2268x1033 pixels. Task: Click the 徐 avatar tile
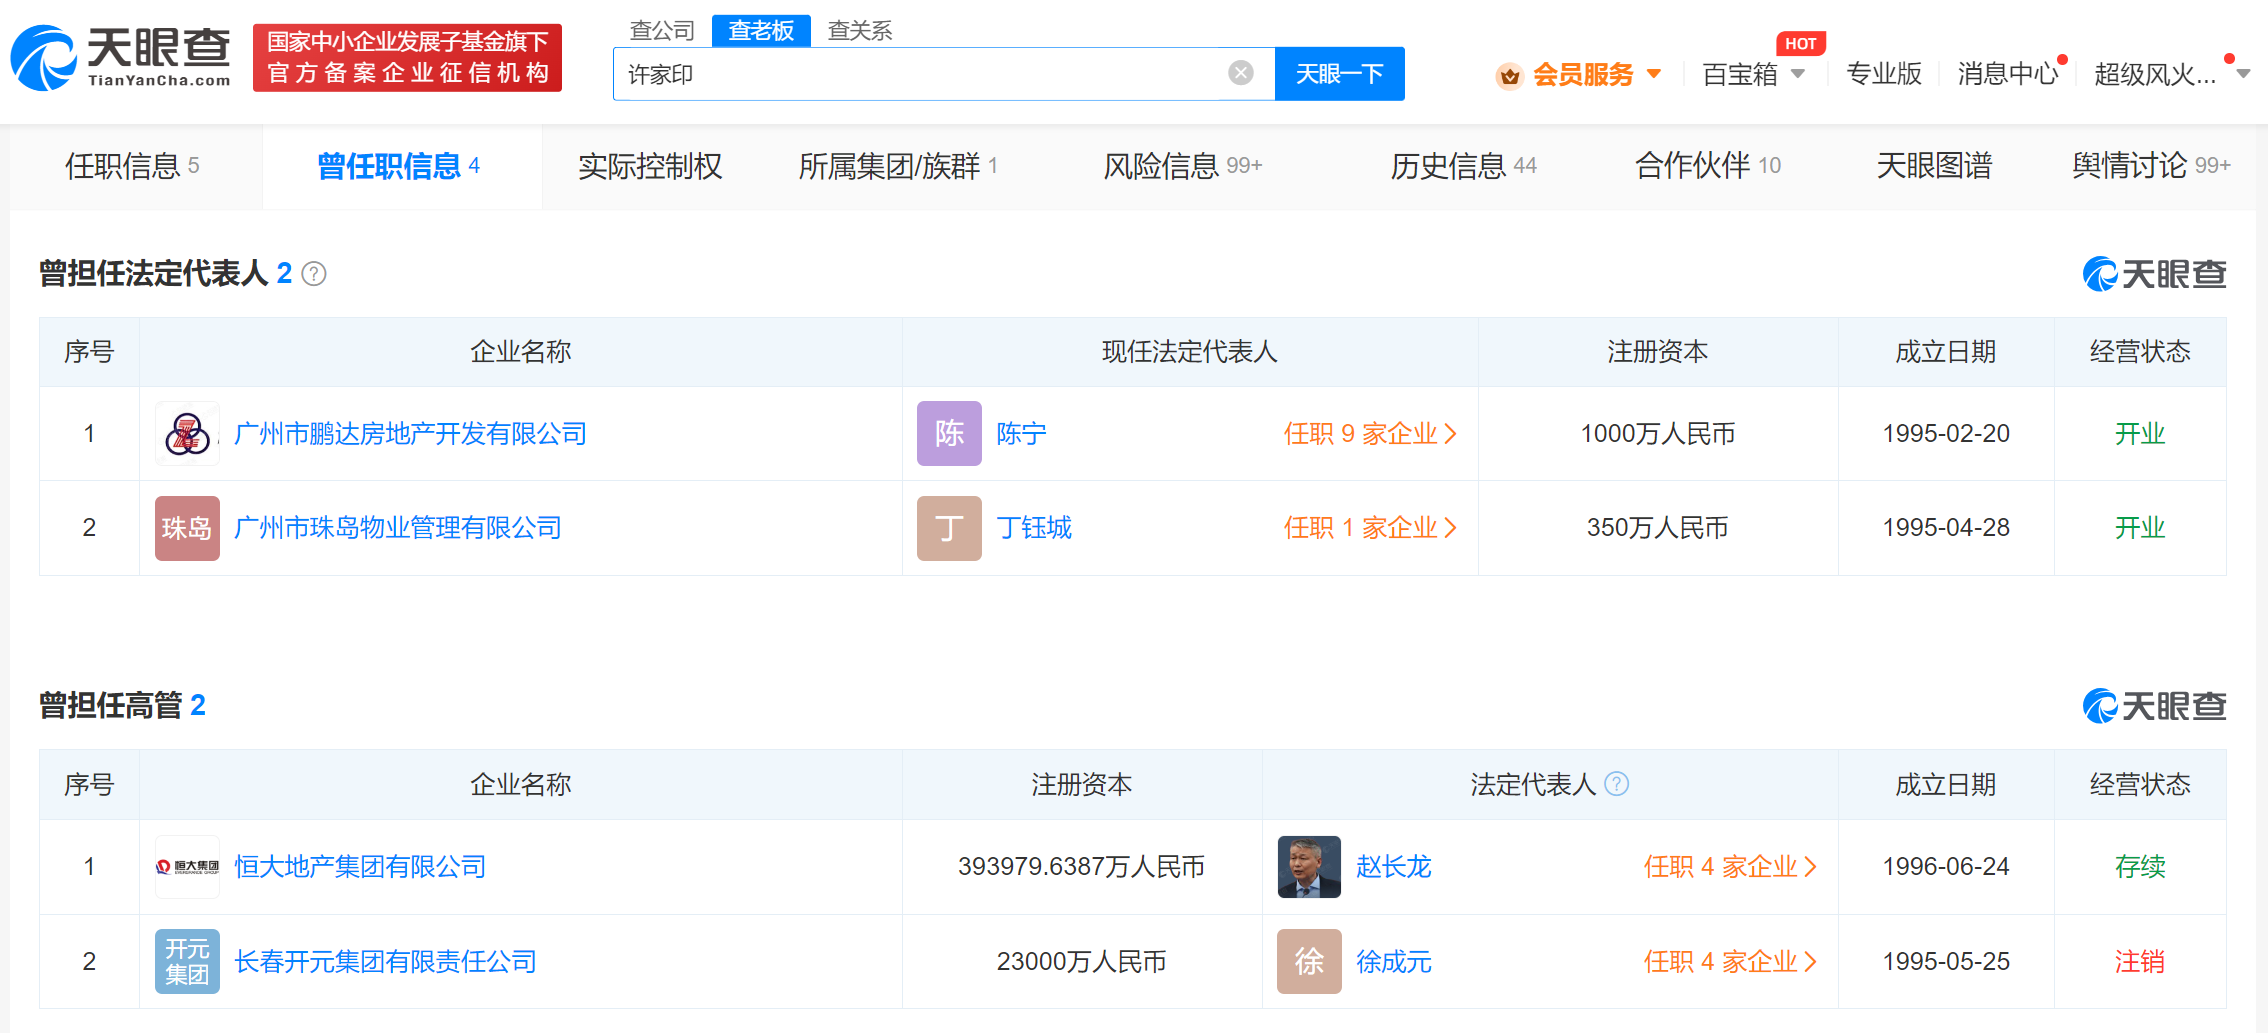(x=1309, y=961)
